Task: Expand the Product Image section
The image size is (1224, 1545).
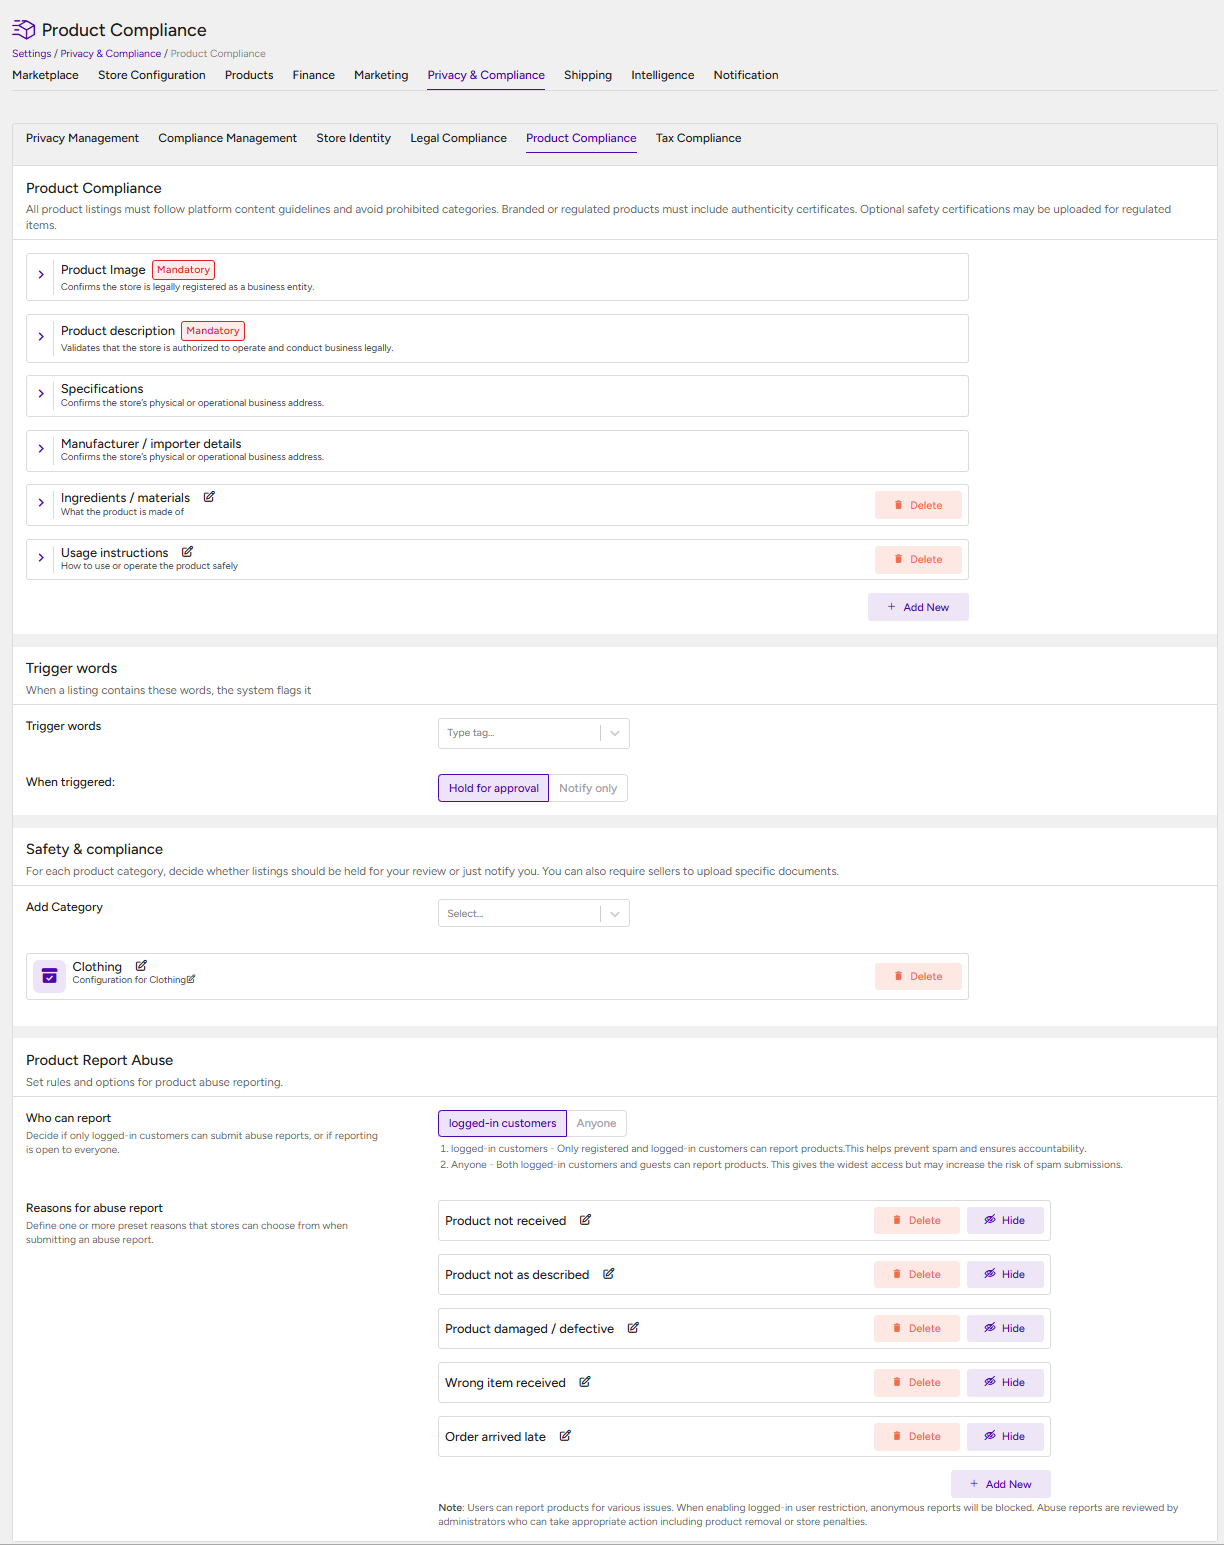Action: (41, 274)
